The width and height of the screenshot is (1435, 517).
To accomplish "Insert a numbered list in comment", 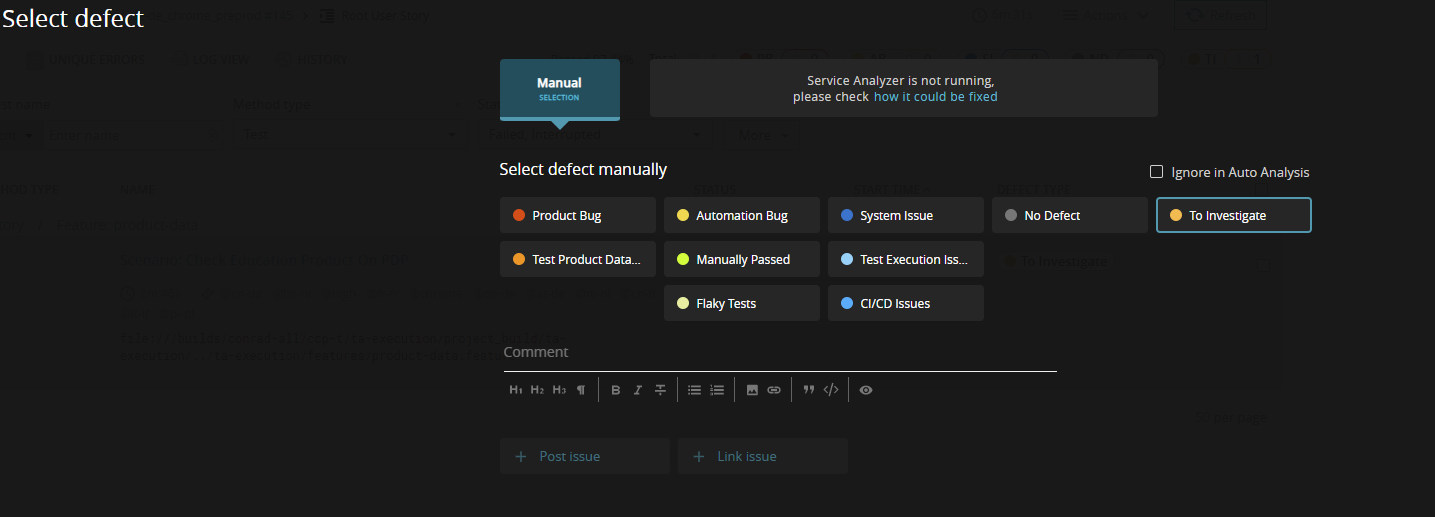I will click(717, 390).
